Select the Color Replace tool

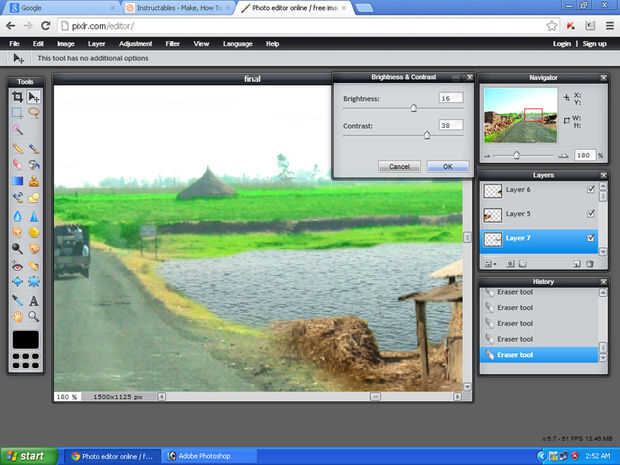point(17,197)
